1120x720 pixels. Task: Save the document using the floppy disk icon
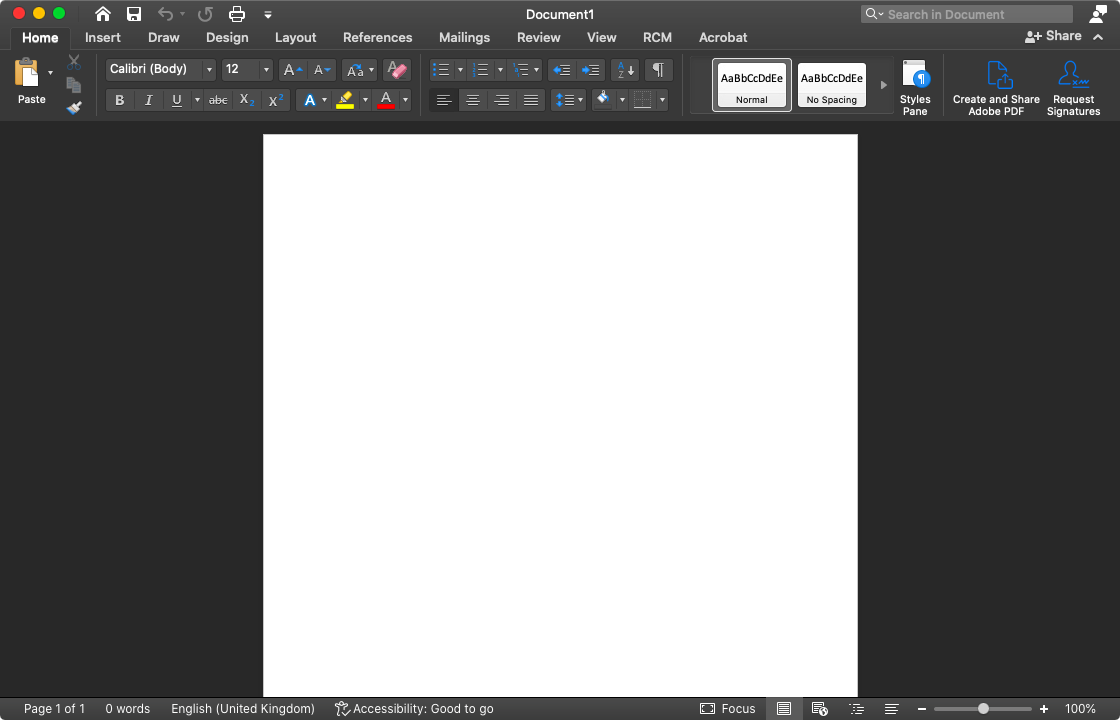pyautogui.click(x=134, y=14)
